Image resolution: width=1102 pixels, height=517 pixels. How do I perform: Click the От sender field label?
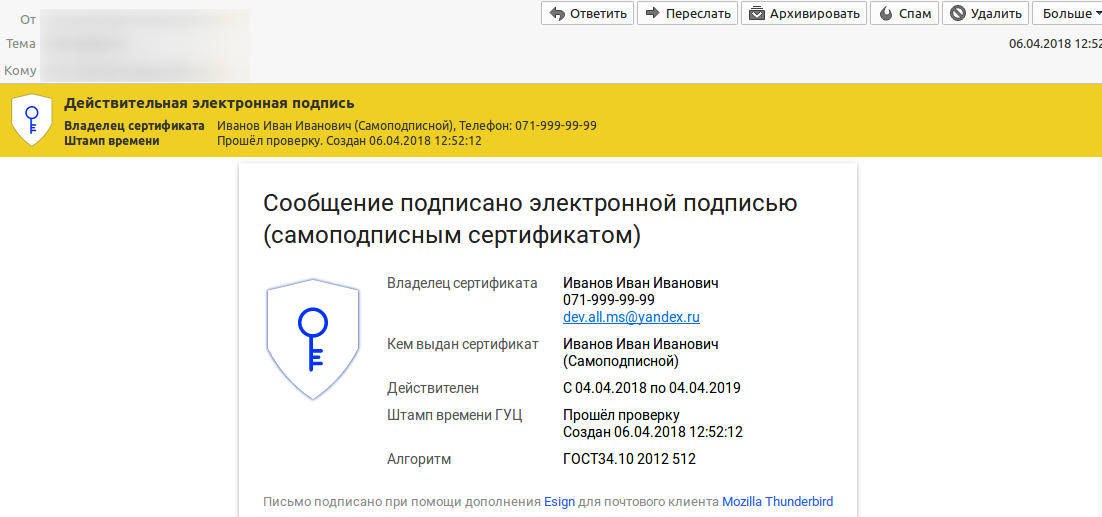(x=28, y=19)
